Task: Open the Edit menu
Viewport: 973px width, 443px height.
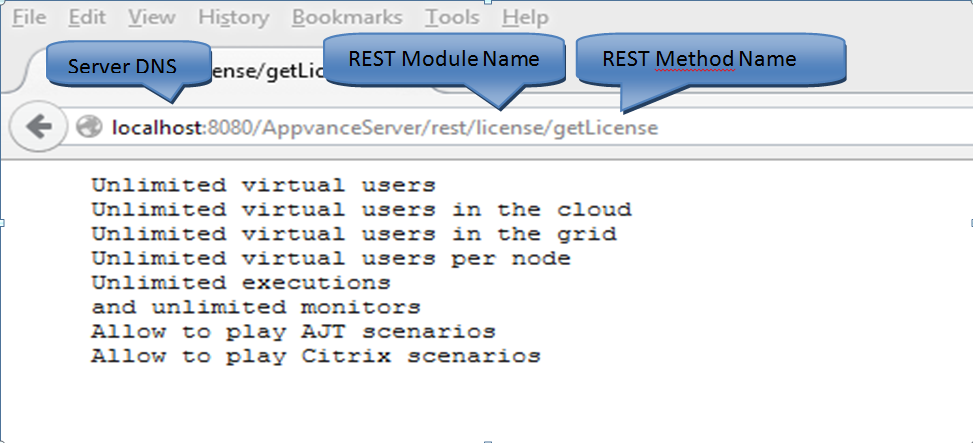Action: [x=88, y=17]
